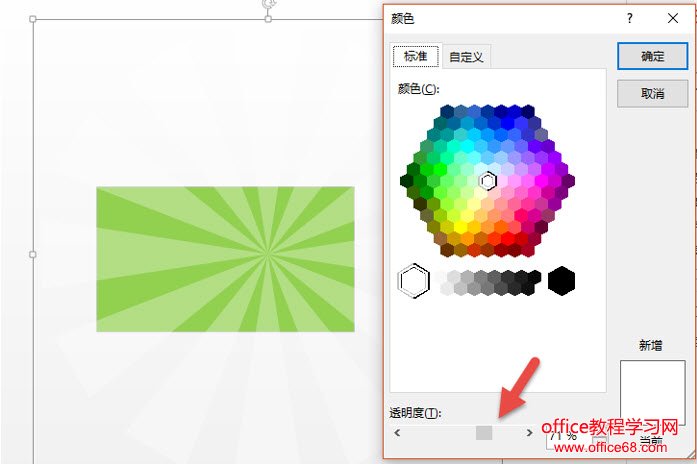Click the transparency slider left arrow
The width and height of the screenshot is (697, 464).
(x=397, y=432)
